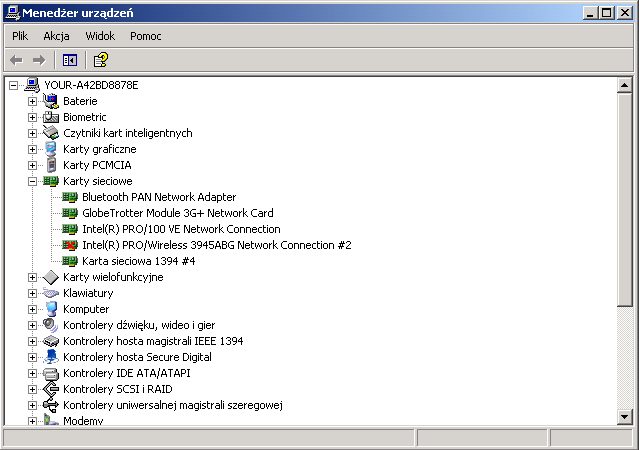The width and height of the screenshot is (639, 450).
Task: Click the disabled Intel Wireless 3945ABG icon
Action: (70, 245)
